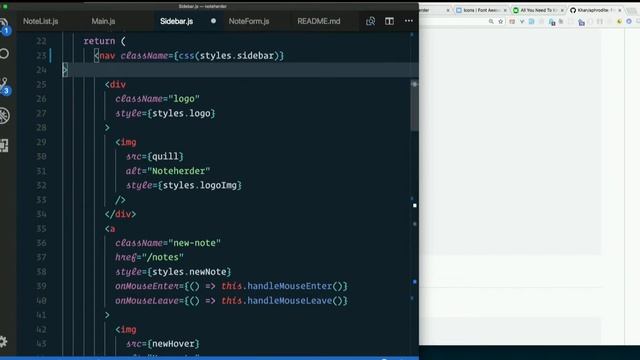Click the white marker in editor overview ruler
The image size is (640, 360).
click(415, 205)
